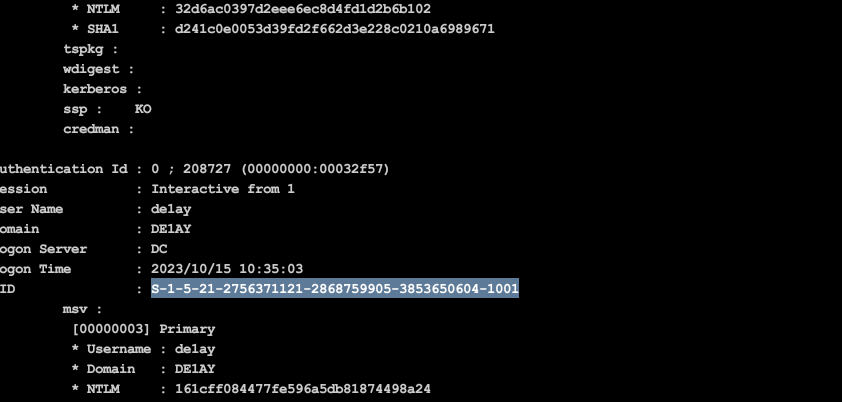Click the tspkg label line
842x402 pixels.
(90, 49)
